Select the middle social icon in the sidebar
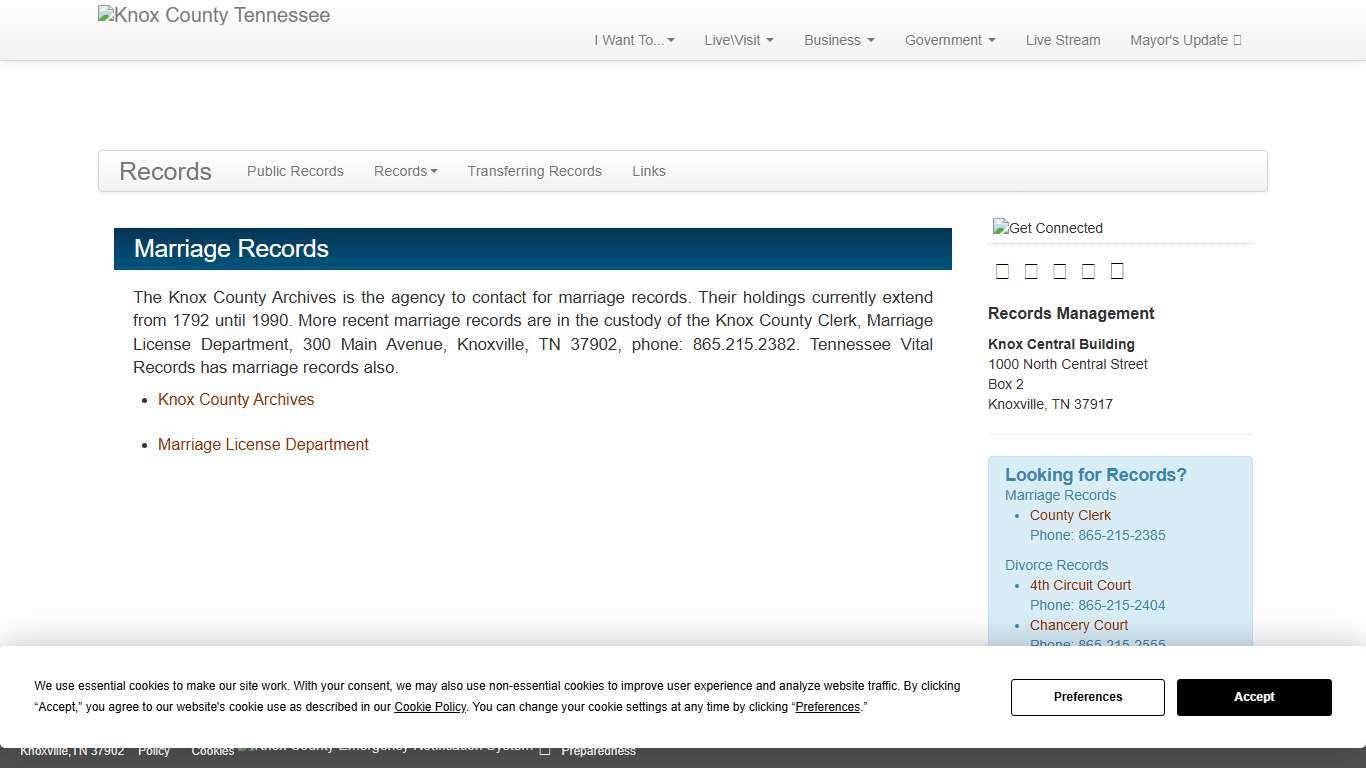The height and width of the screenshot is (768, 1366). pyautogui.click(x=1060, y=270)
